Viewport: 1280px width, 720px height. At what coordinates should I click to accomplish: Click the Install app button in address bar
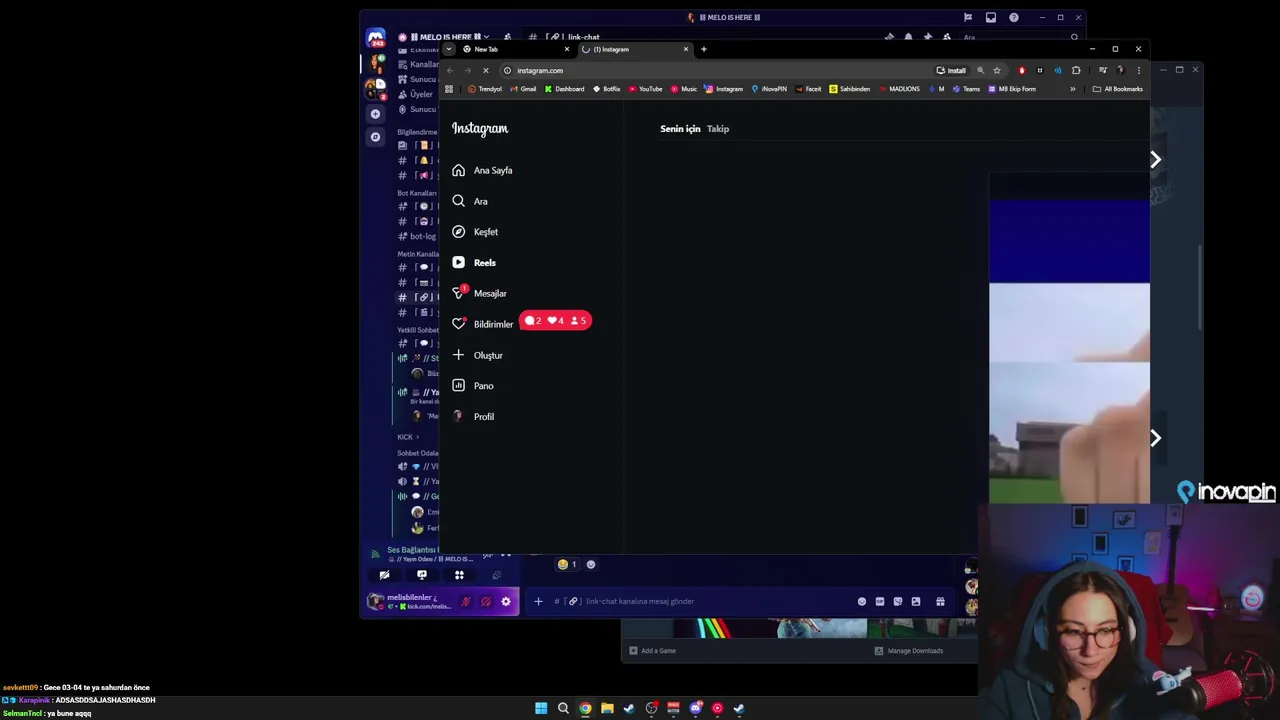[951, 70]
